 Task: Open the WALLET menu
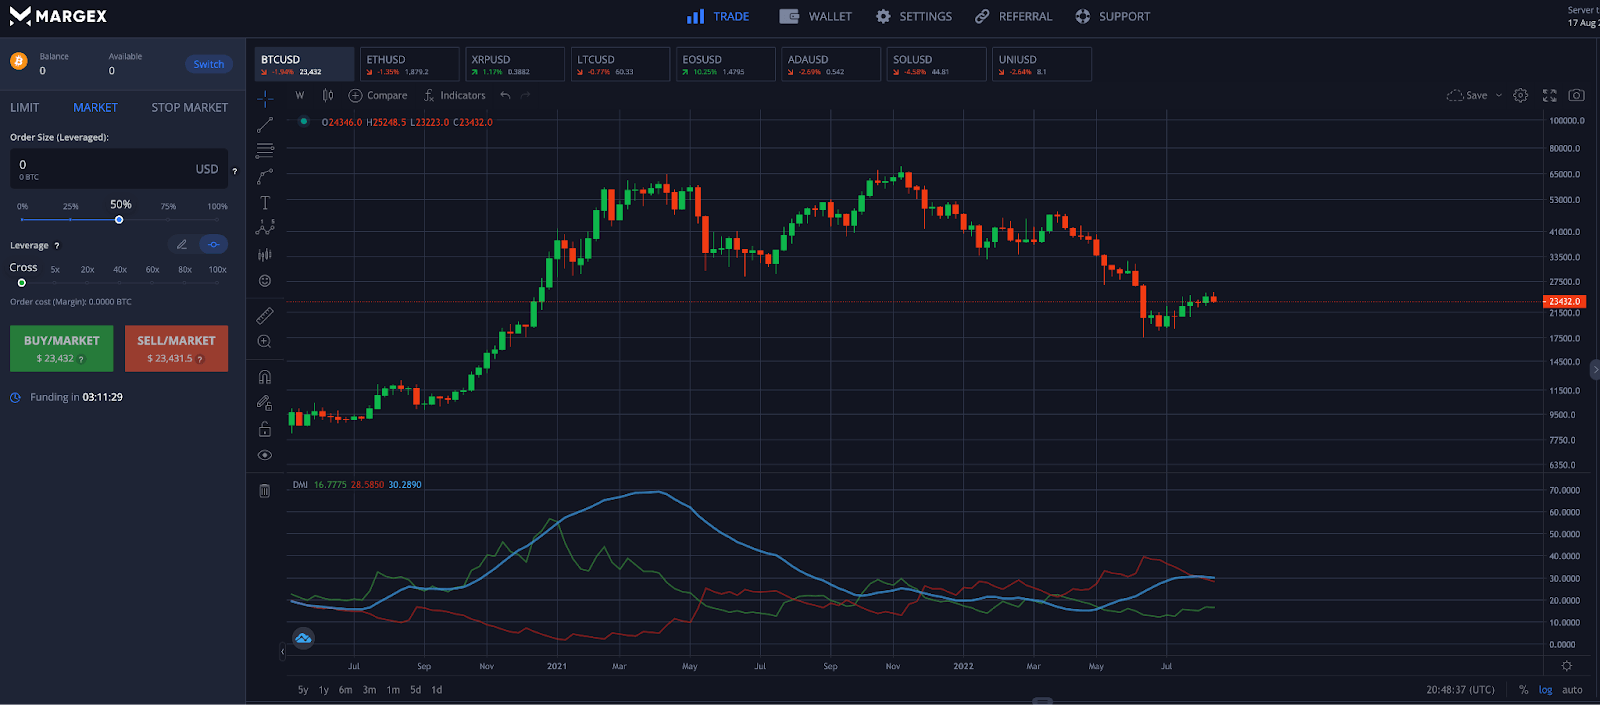pyautogui.click(x=816, y=17)
